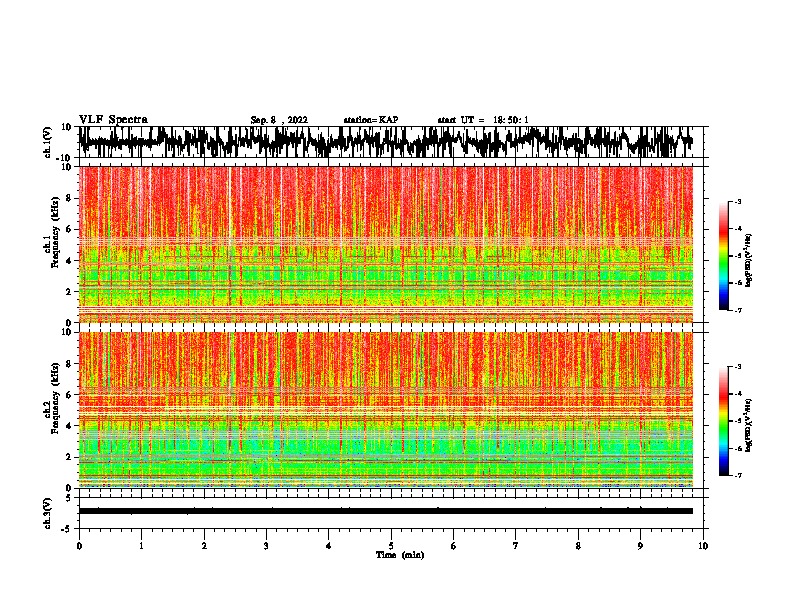This screenshot has height=612, width=792.
Task: Click the '4' kHz tick on ch.2 frequency axis
Action: (x=70, y=426)
